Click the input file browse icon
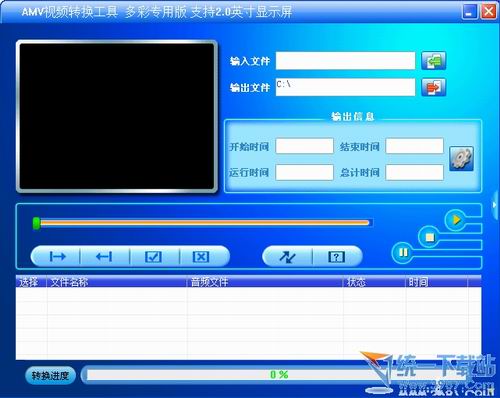Image resolution: width=500 pixels, height=398 pixels. pyautogui.click(x=433, y=61)
